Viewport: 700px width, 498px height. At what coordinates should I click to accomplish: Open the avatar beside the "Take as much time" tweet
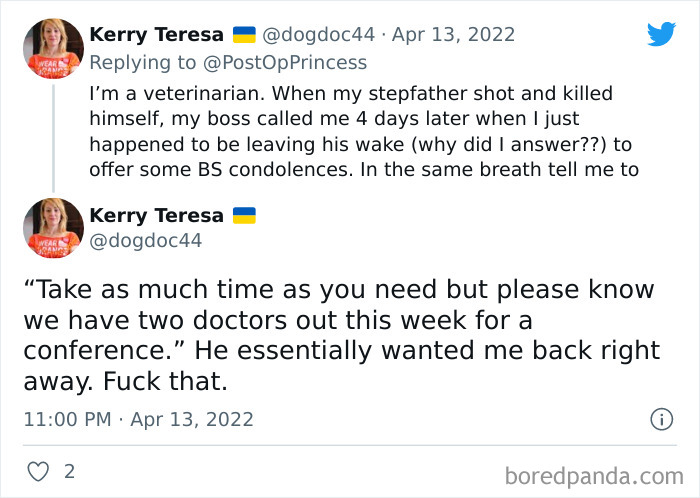click(53, 228)
